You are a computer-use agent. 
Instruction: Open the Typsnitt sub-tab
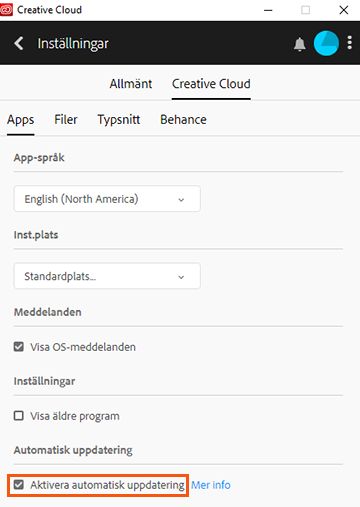click(x=119, y=120)
